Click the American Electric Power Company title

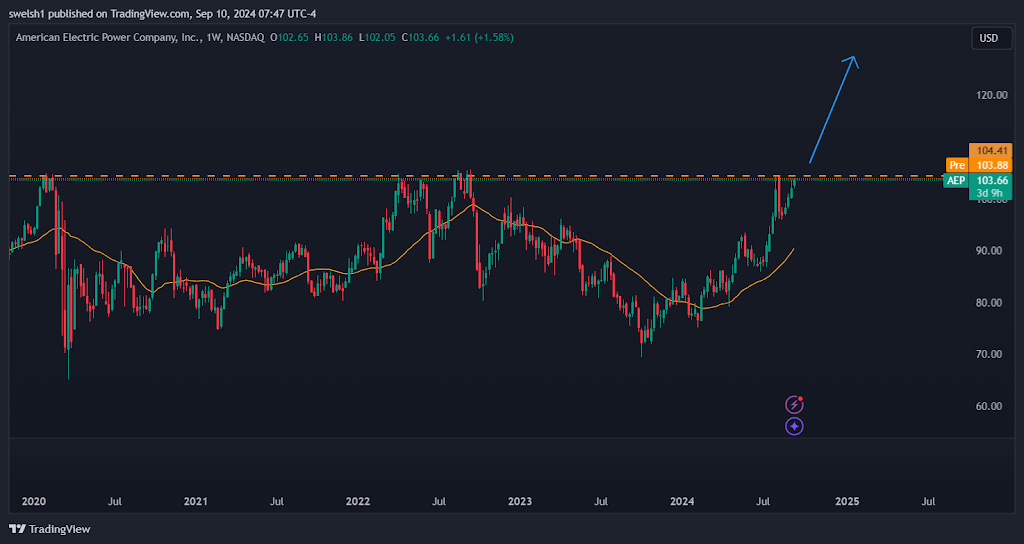[108, 38]
